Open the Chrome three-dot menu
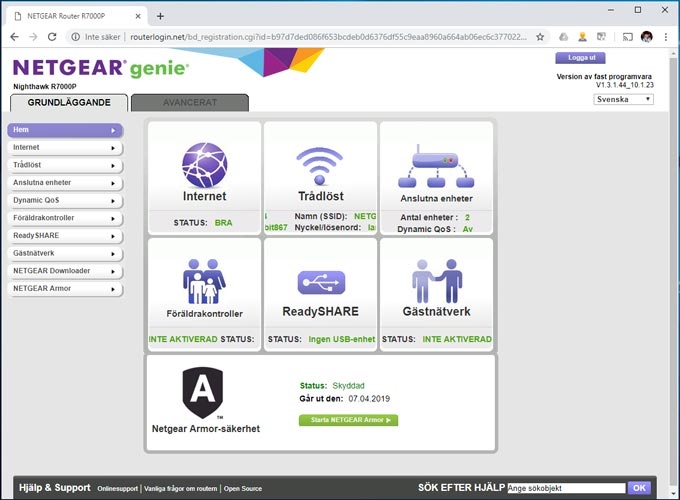Viewport: 680px width, 500px height. 666,37
